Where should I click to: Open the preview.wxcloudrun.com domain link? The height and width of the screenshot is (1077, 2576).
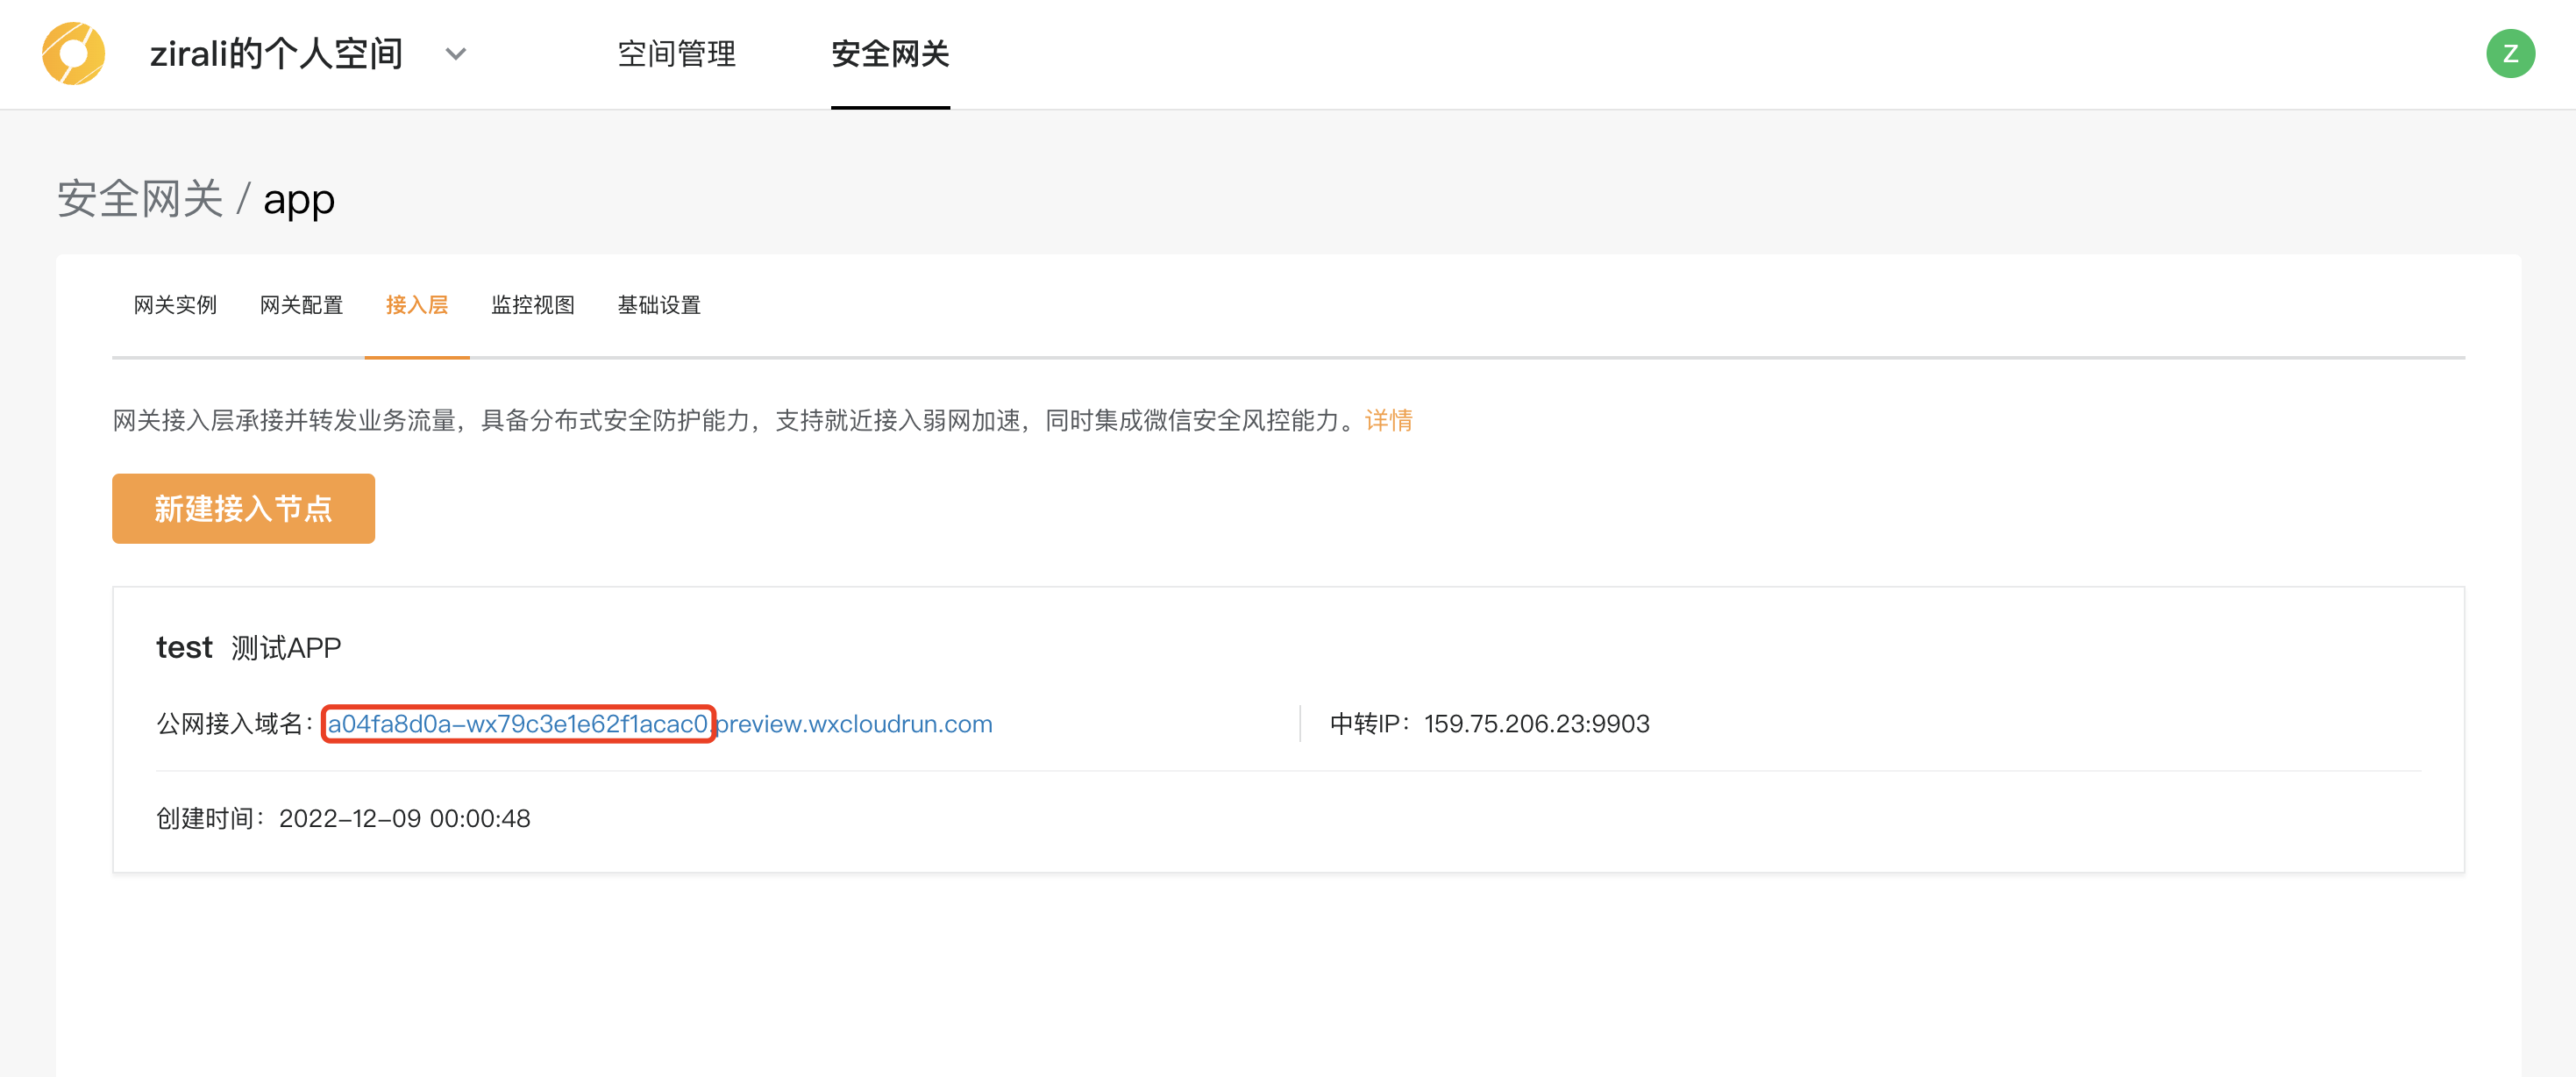(x=854, y=723)
